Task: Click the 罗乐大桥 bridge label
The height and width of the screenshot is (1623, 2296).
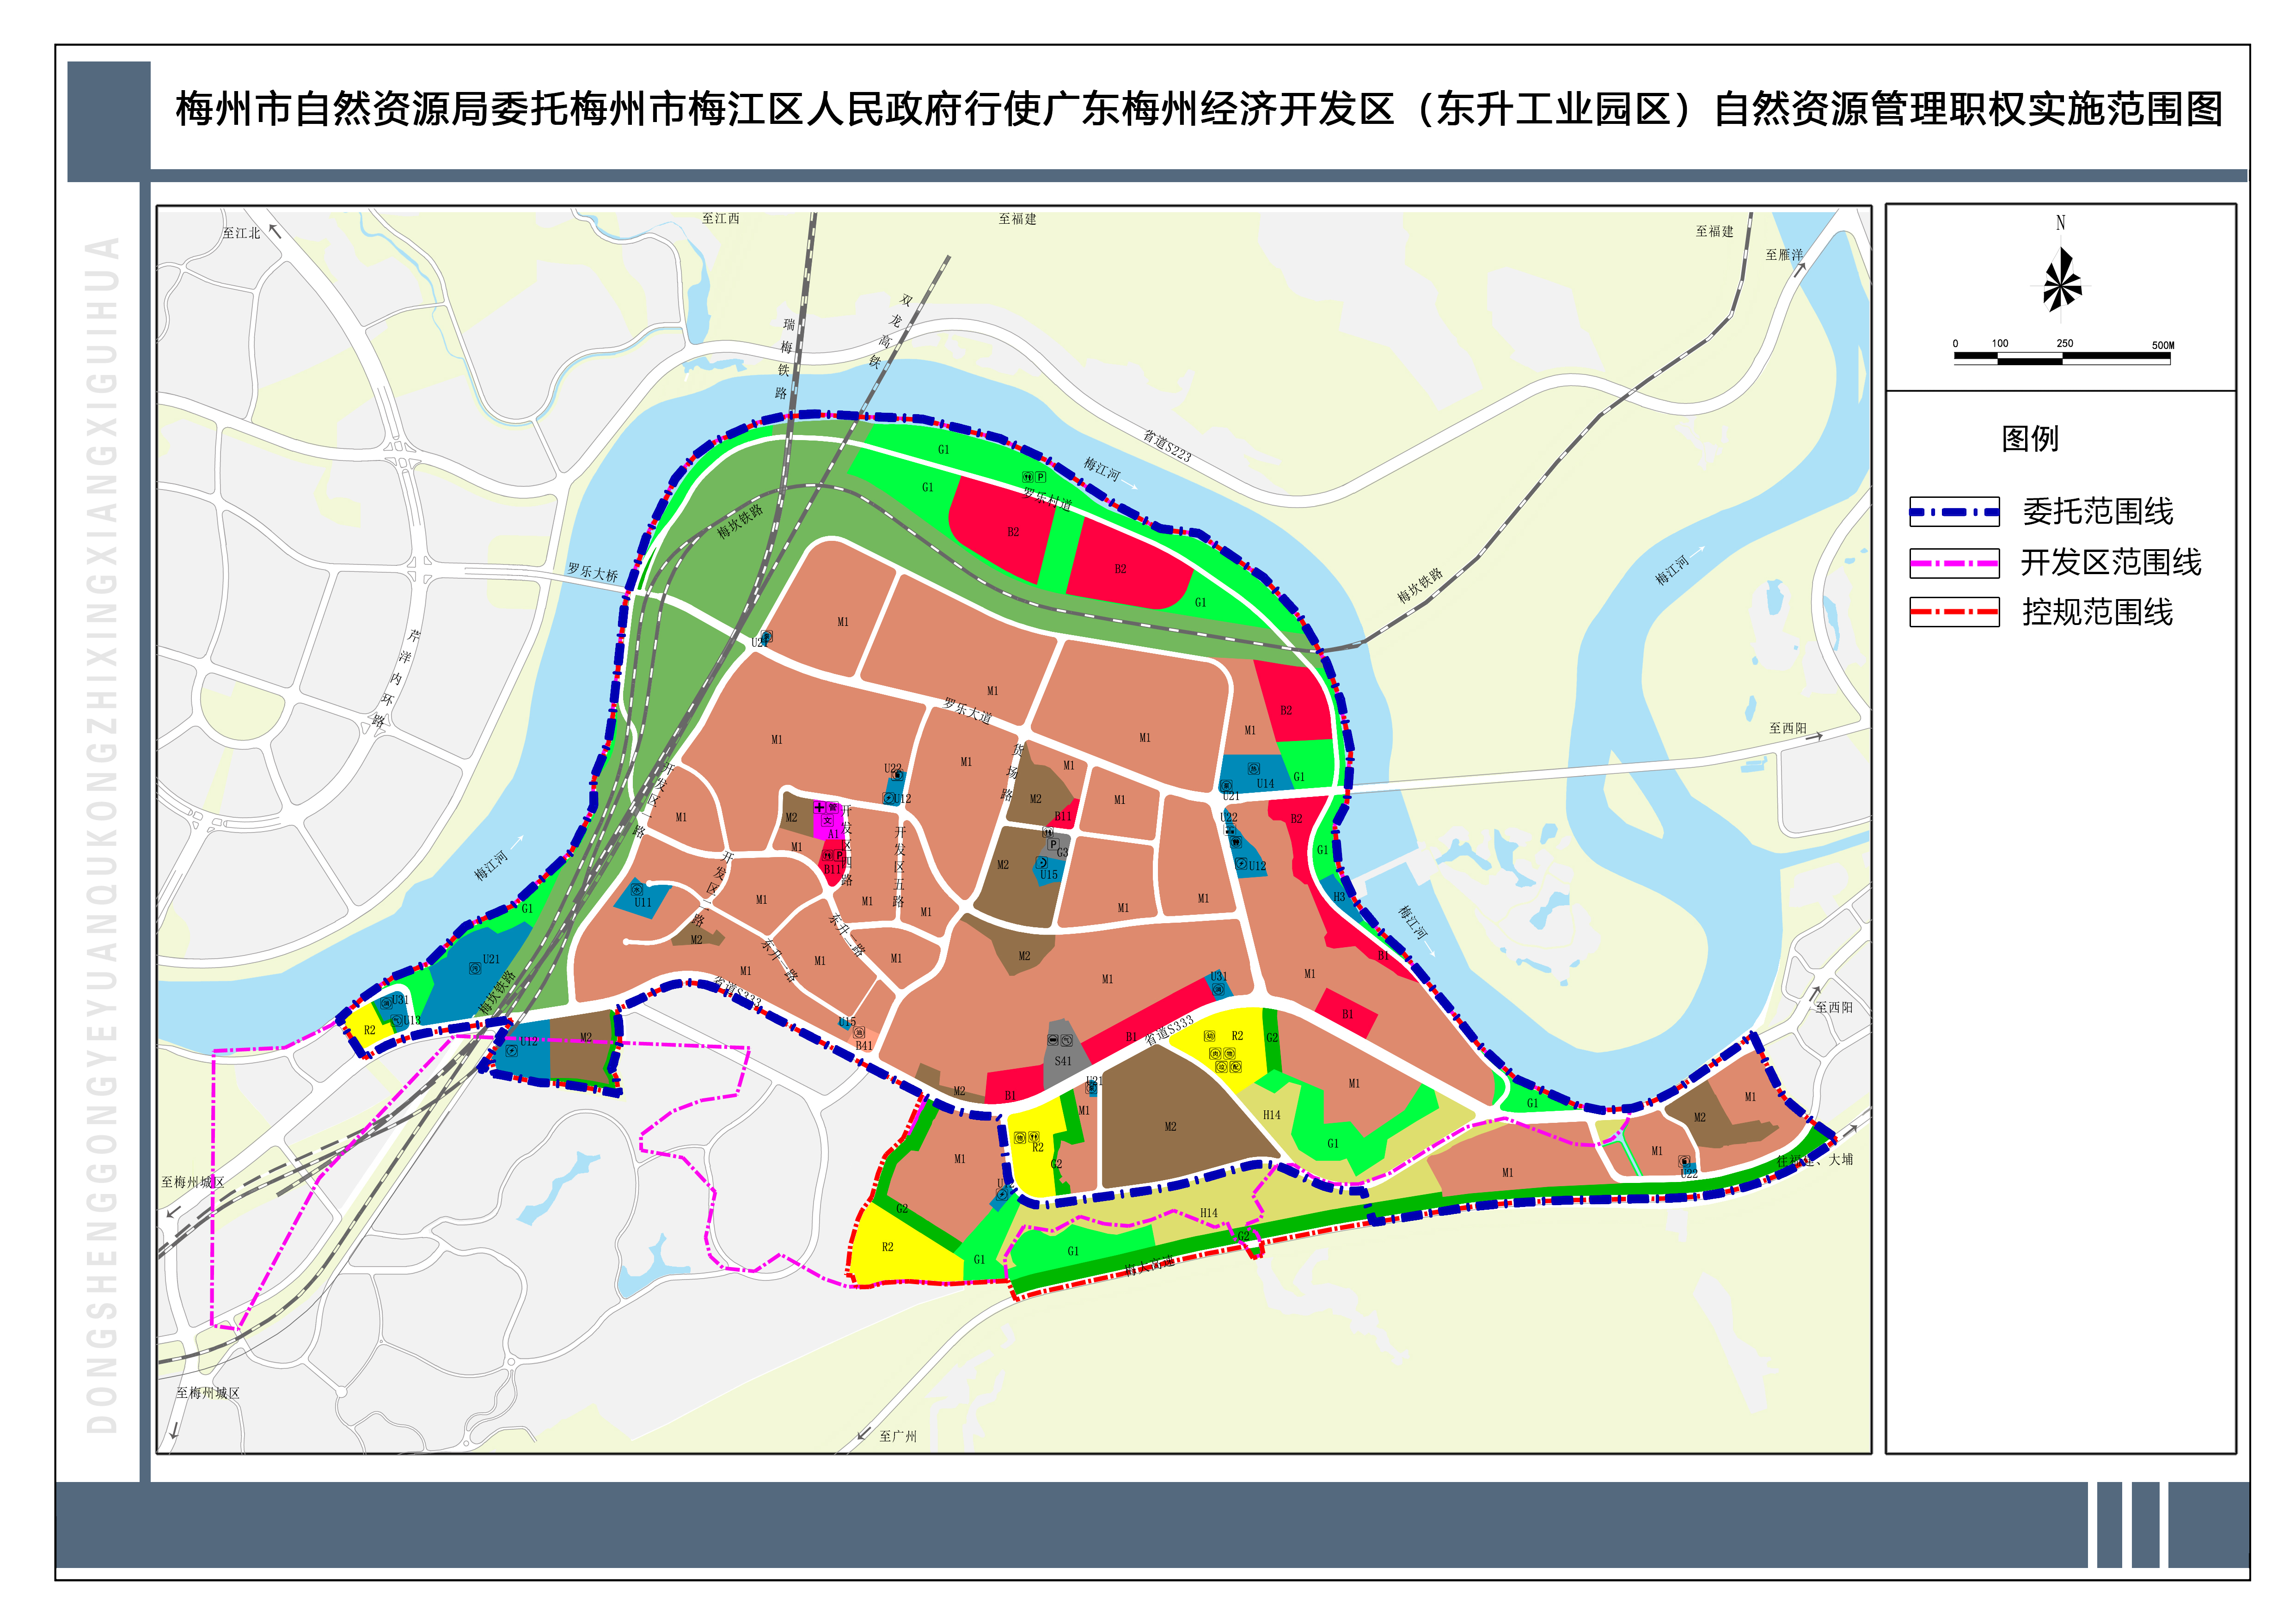Action: [592, 573]
